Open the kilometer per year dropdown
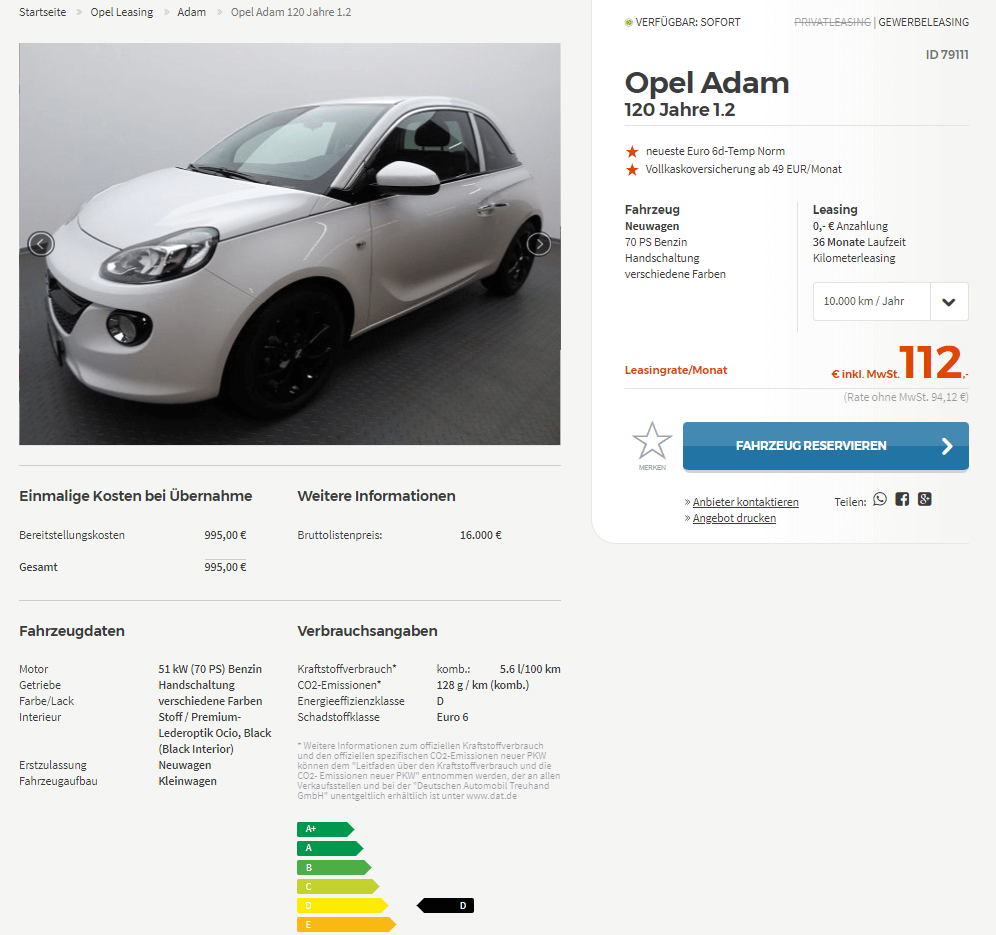Image resolution: width=996 pixels, height=935 pixels. (891, 301)
